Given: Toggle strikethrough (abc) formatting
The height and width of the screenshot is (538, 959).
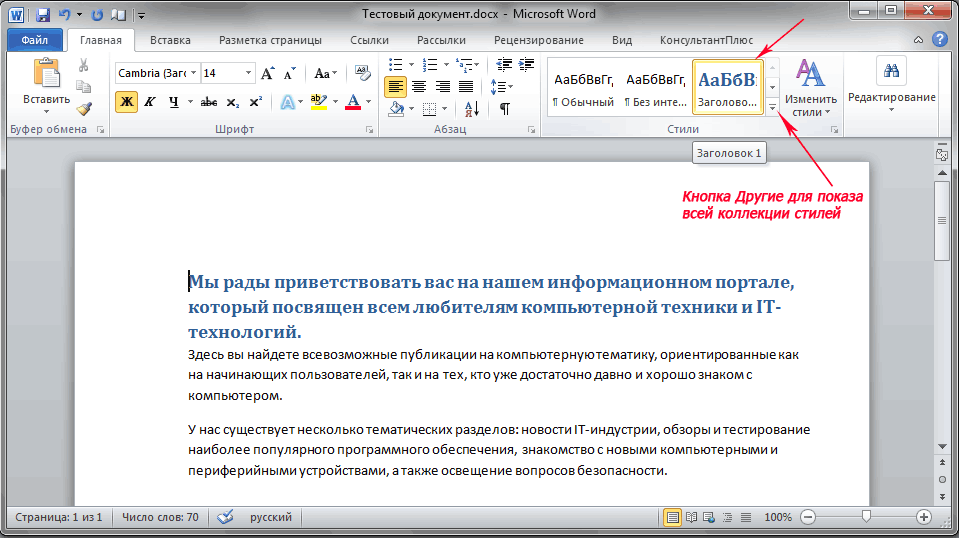Looking at the screenshot, I should point(209,101).
